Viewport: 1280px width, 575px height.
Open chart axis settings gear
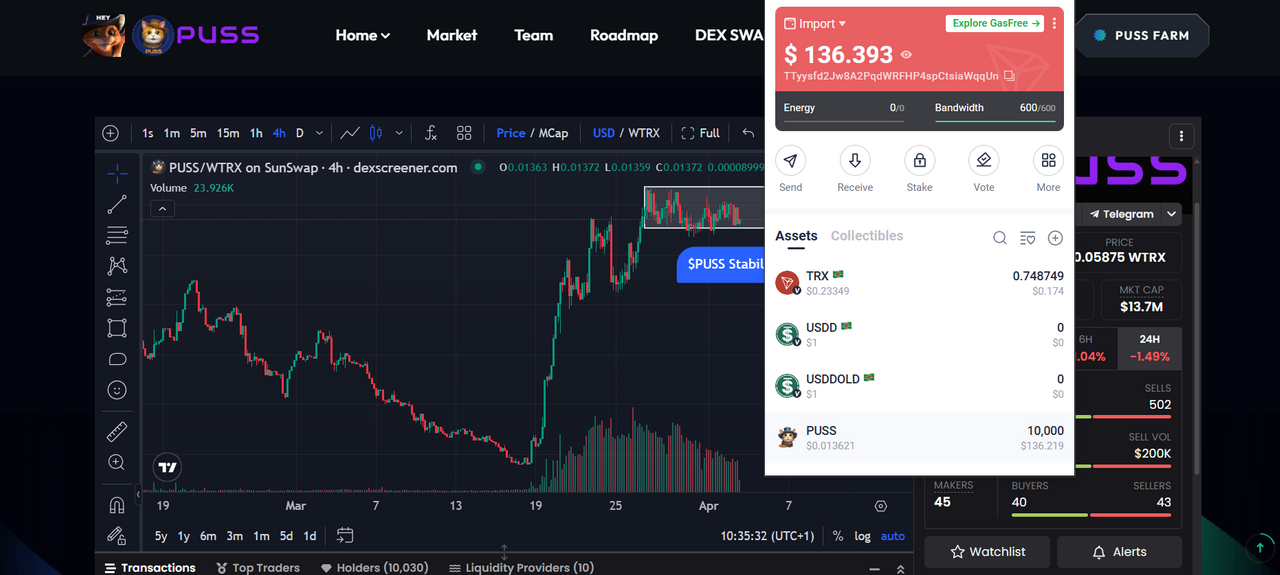pyautogui.click(x=881, y=506)
